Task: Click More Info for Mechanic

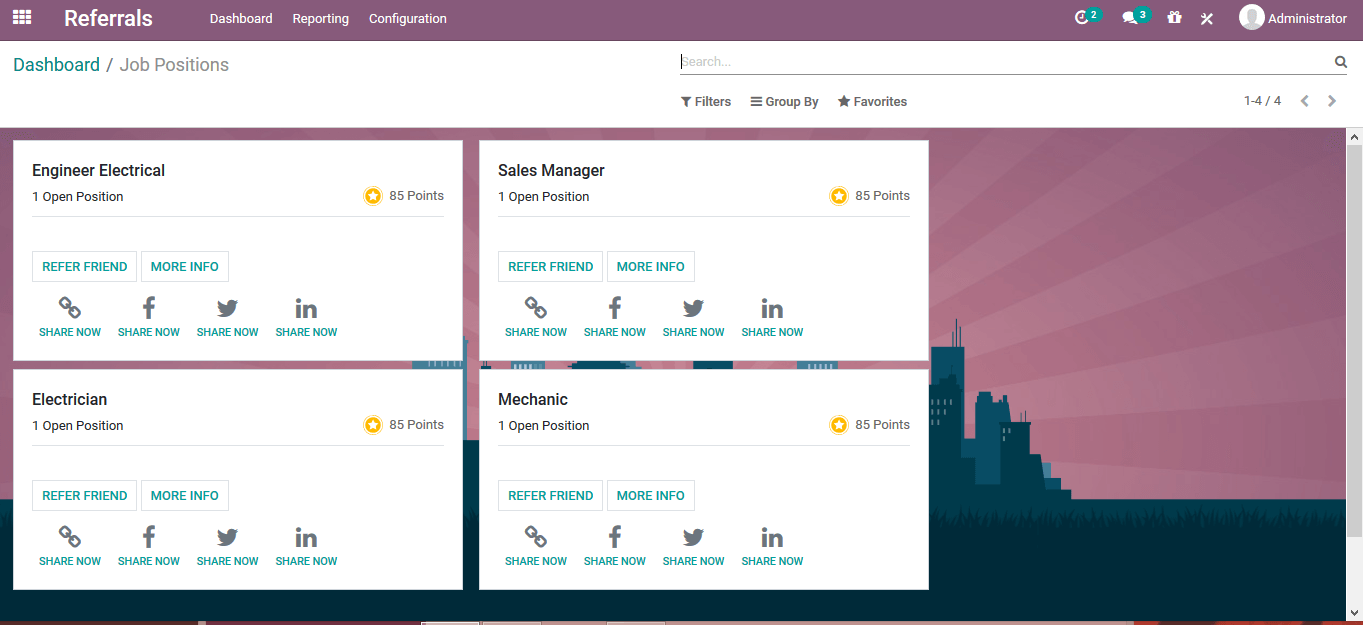Action: click(651, 496)
